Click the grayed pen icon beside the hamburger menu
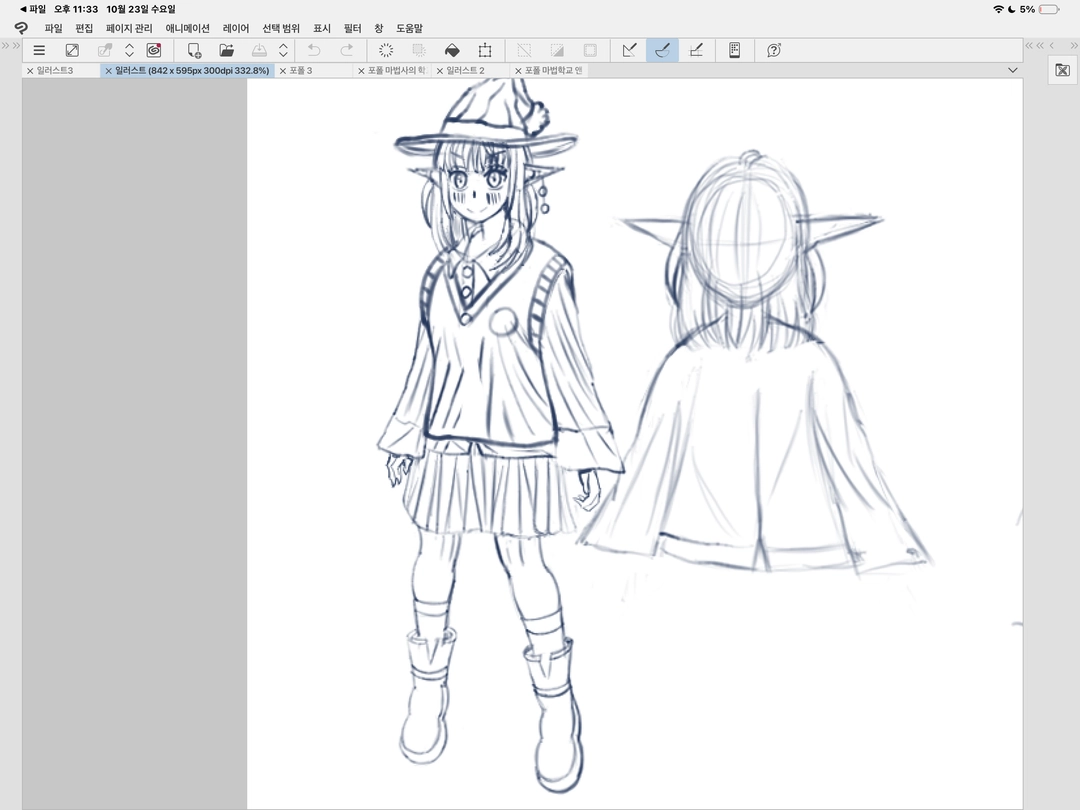Viewport: 1080px width, 810px height. click(105, 50)
